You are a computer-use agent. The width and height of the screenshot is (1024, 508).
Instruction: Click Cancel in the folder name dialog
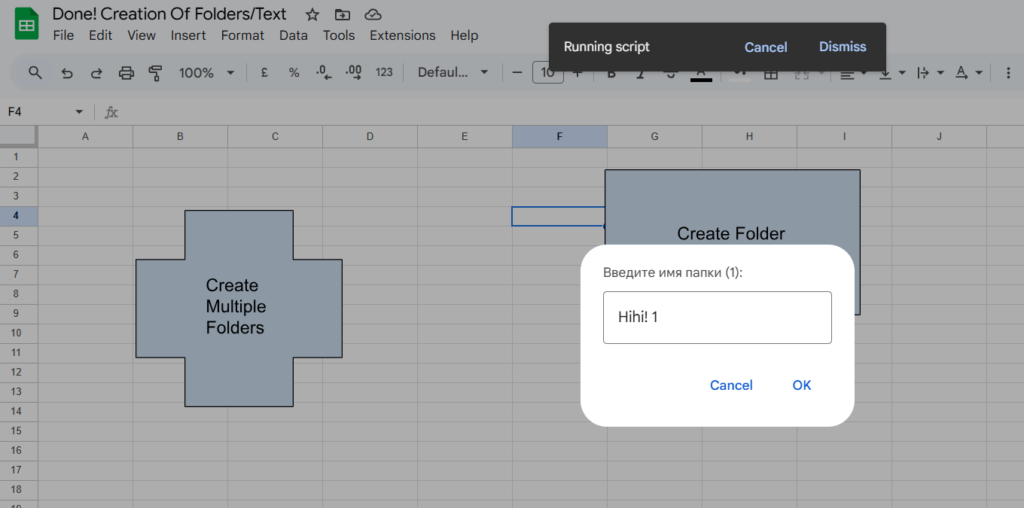point(731,385)
